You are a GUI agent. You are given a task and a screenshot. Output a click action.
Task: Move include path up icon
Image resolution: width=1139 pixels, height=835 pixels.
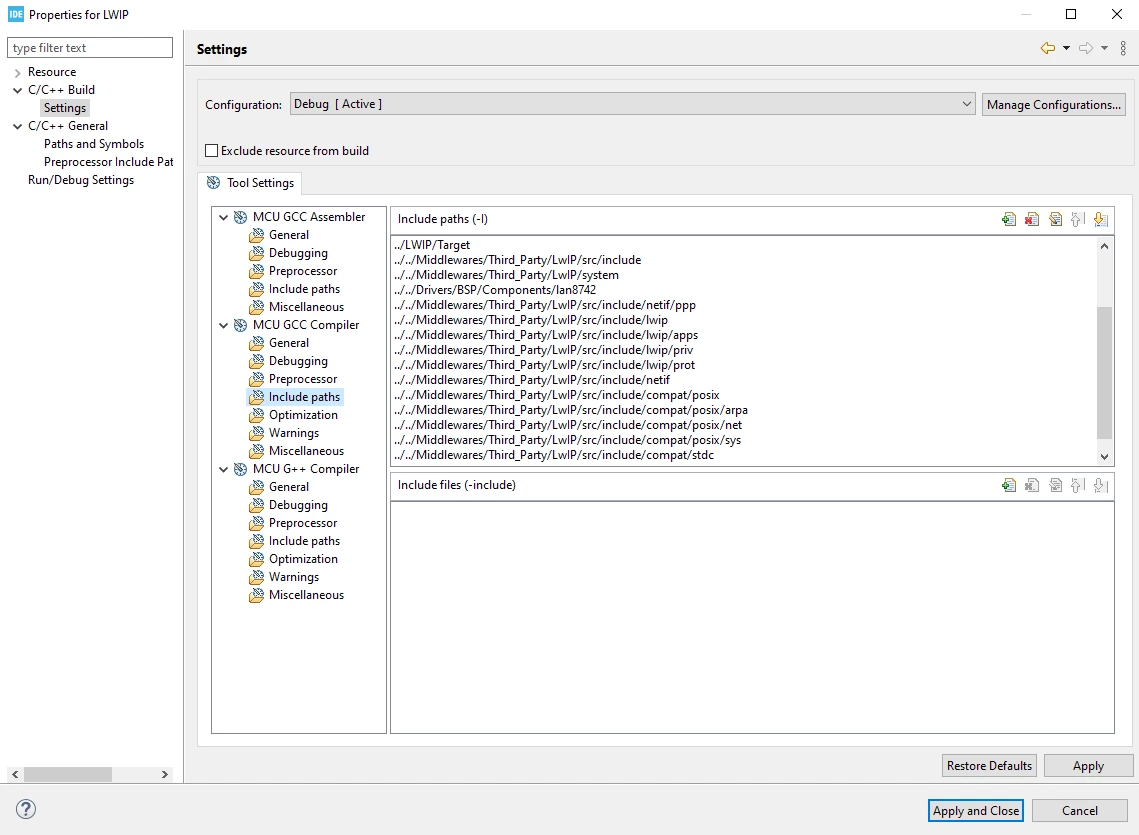1078,219
